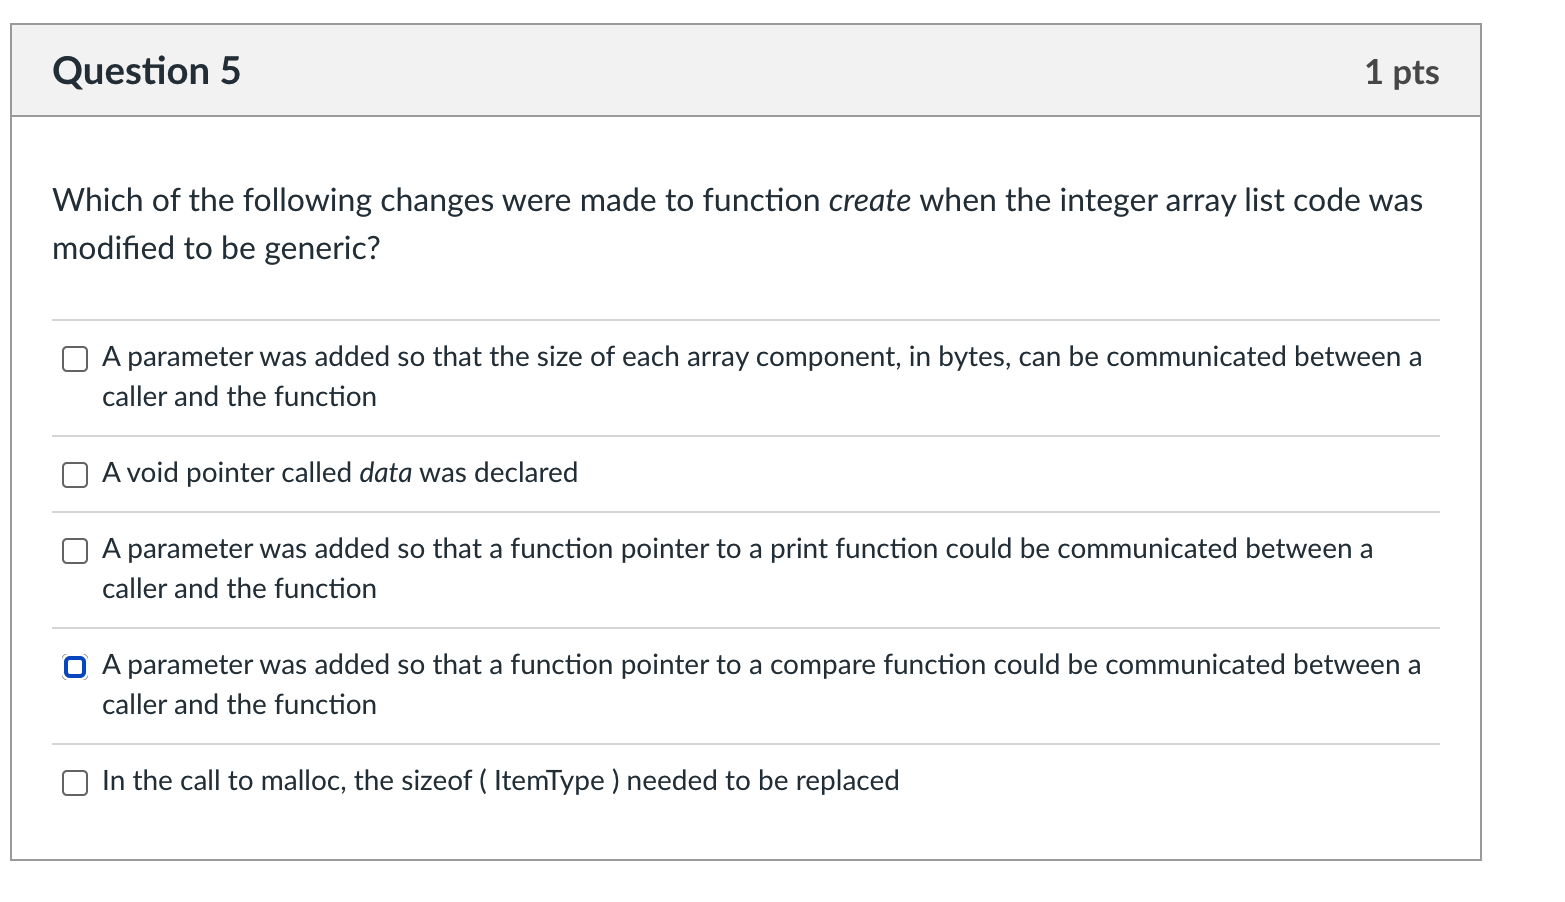
Task: Click the 'Question 5' heading
Action: 146,71
